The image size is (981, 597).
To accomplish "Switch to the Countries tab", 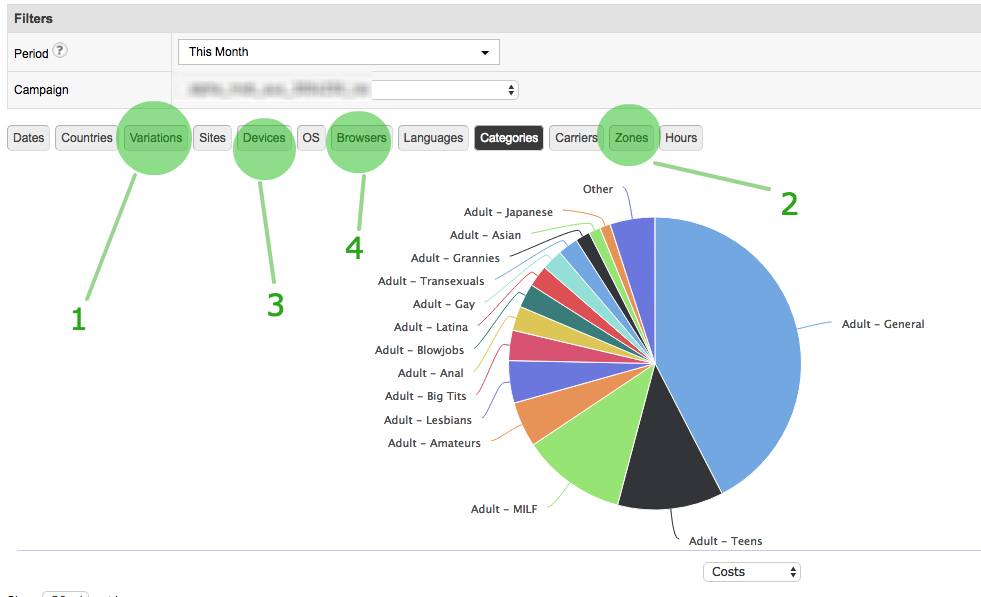I will point(86,138).
